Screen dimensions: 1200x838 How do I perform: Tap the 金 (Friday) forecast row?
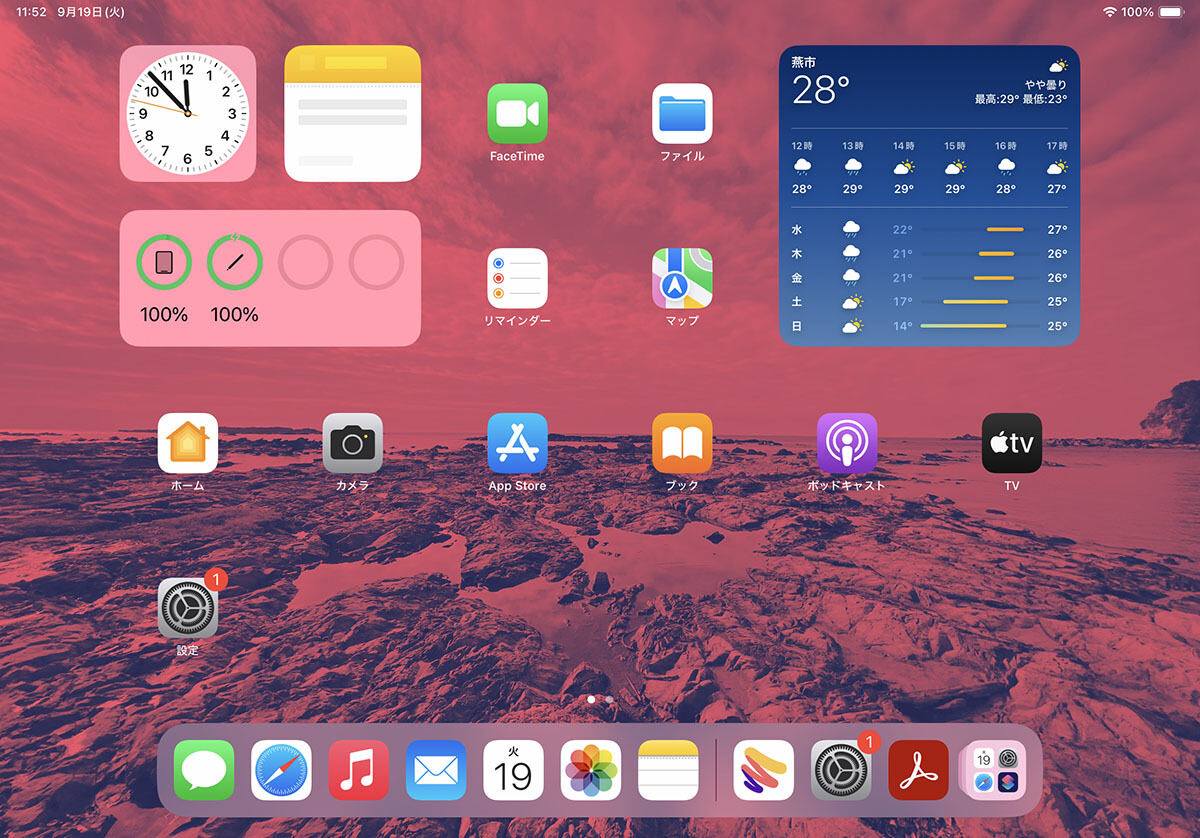coord(929,278)
